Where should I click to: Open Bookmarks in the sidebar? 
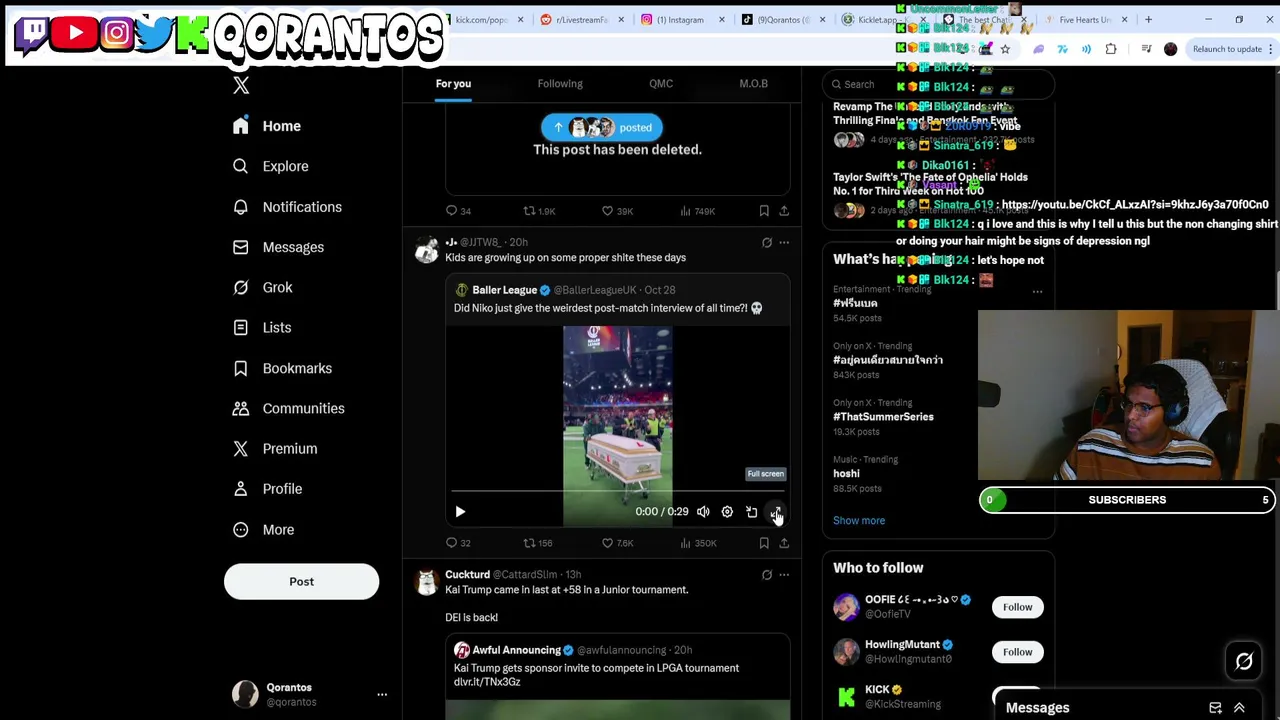coord(282,368)
